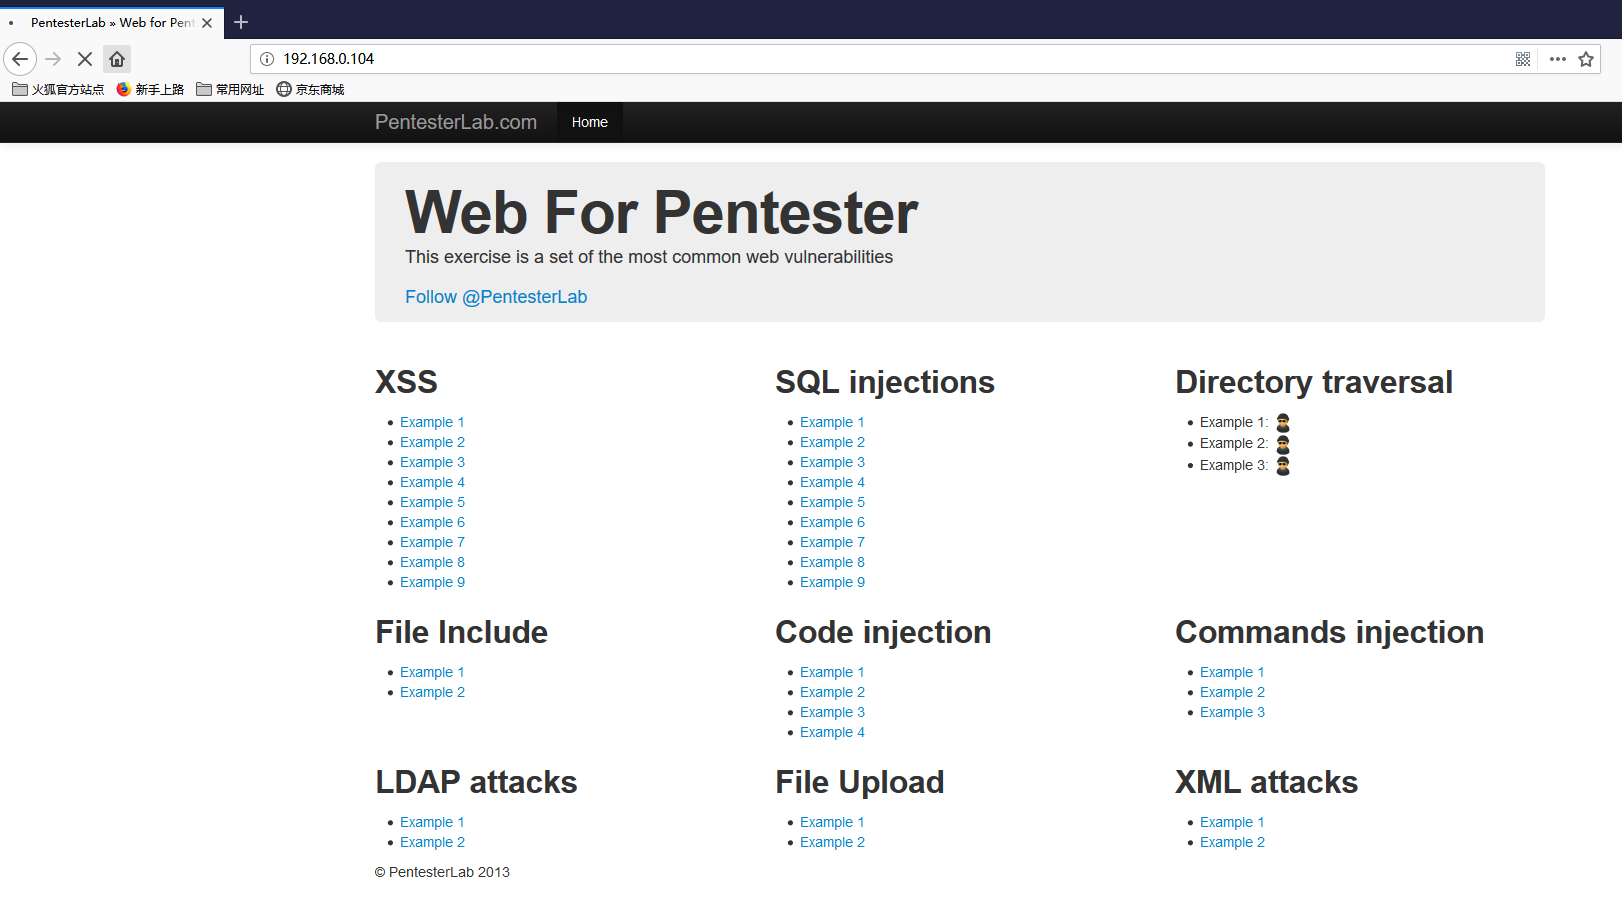1622x908 pixels.
Task: Expand the 常用网址 bookmarks folder
Action: point(230,89)
